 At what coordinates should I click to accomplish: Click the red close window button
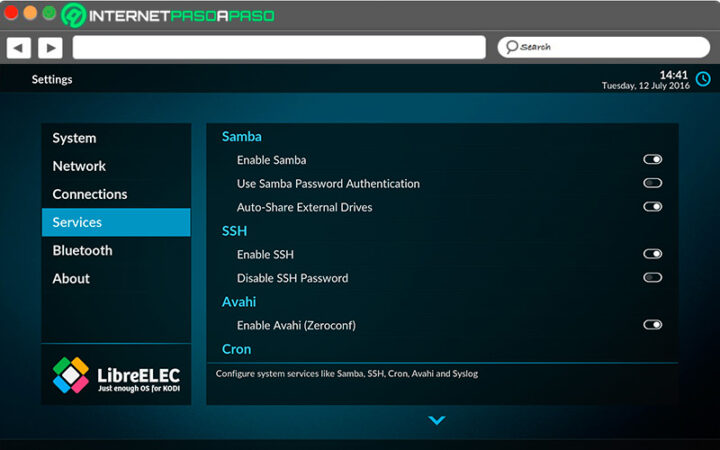[11, 12]
